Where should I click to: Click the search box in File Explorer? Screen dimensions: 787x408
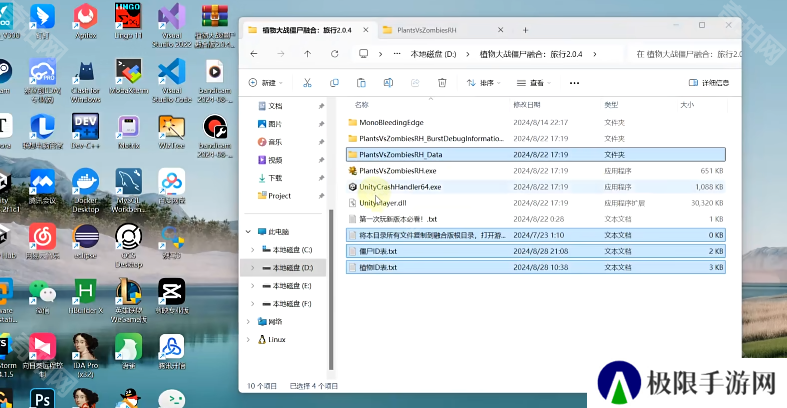(x=685, y=54)
